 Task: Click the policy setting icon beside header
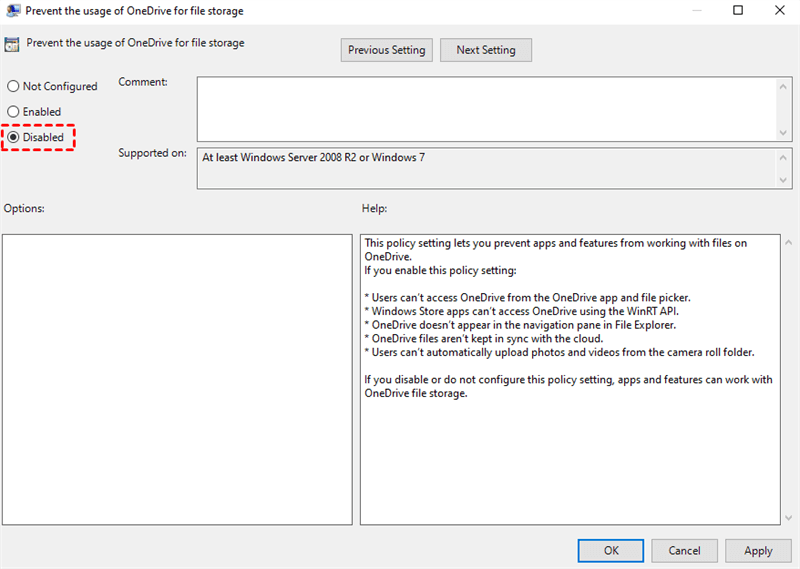tap(11, 44)
